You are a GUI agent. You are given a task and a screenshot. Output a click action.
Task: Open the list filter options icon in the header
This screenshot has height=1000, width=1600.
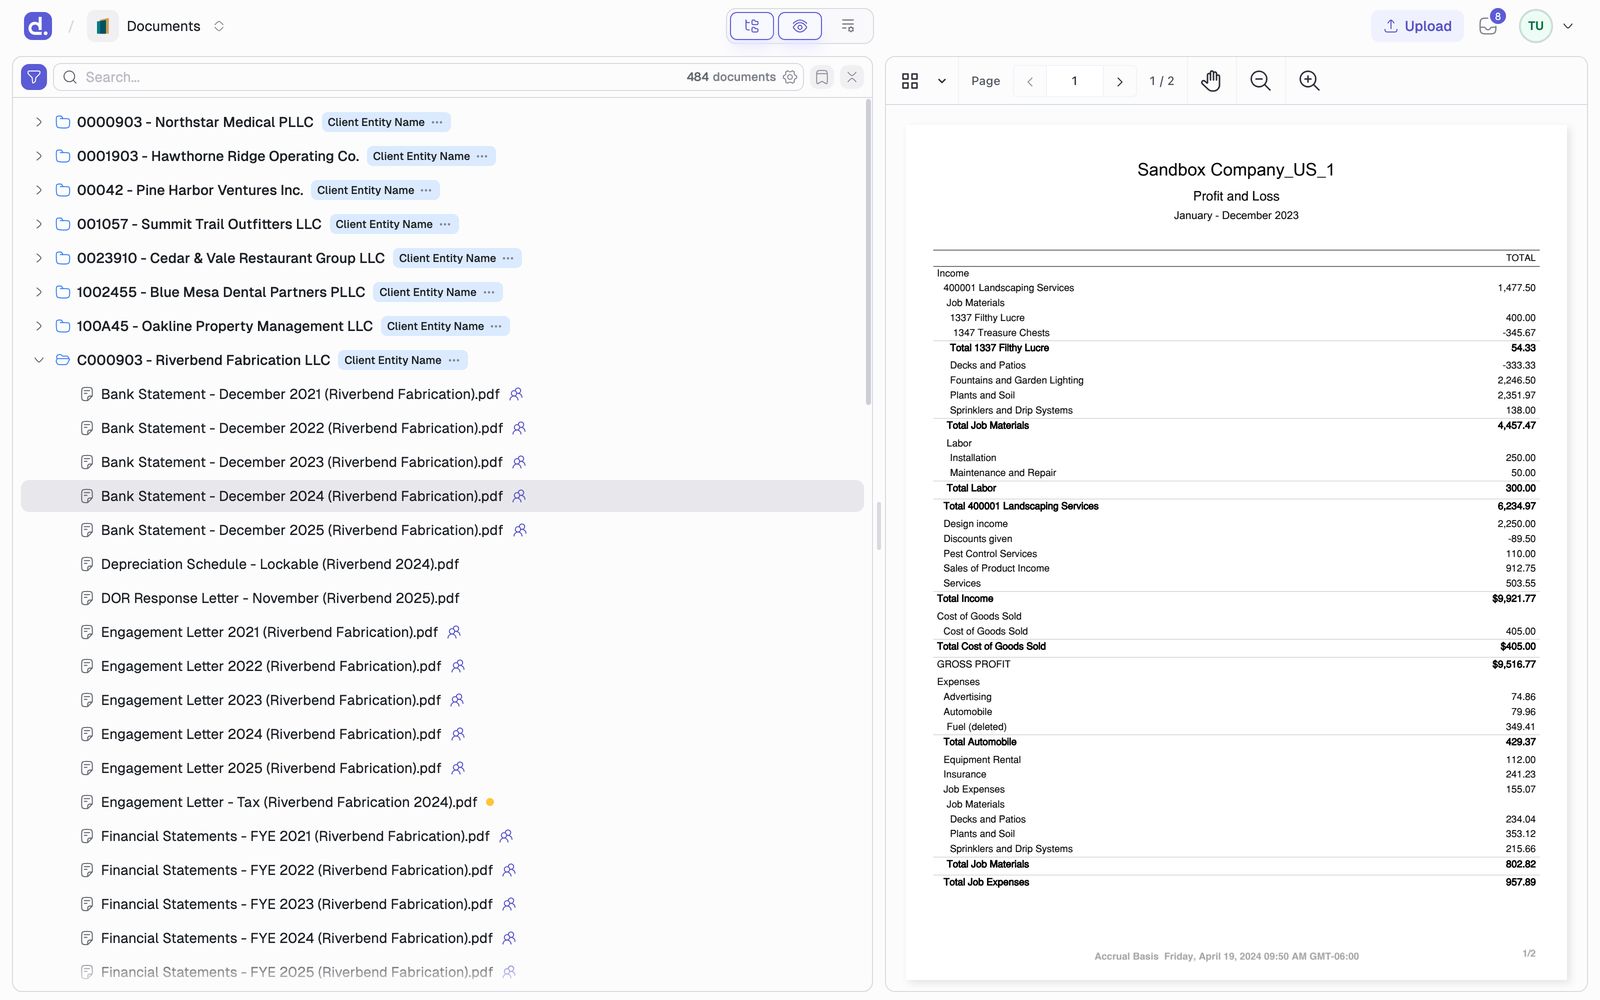[848, 26]
